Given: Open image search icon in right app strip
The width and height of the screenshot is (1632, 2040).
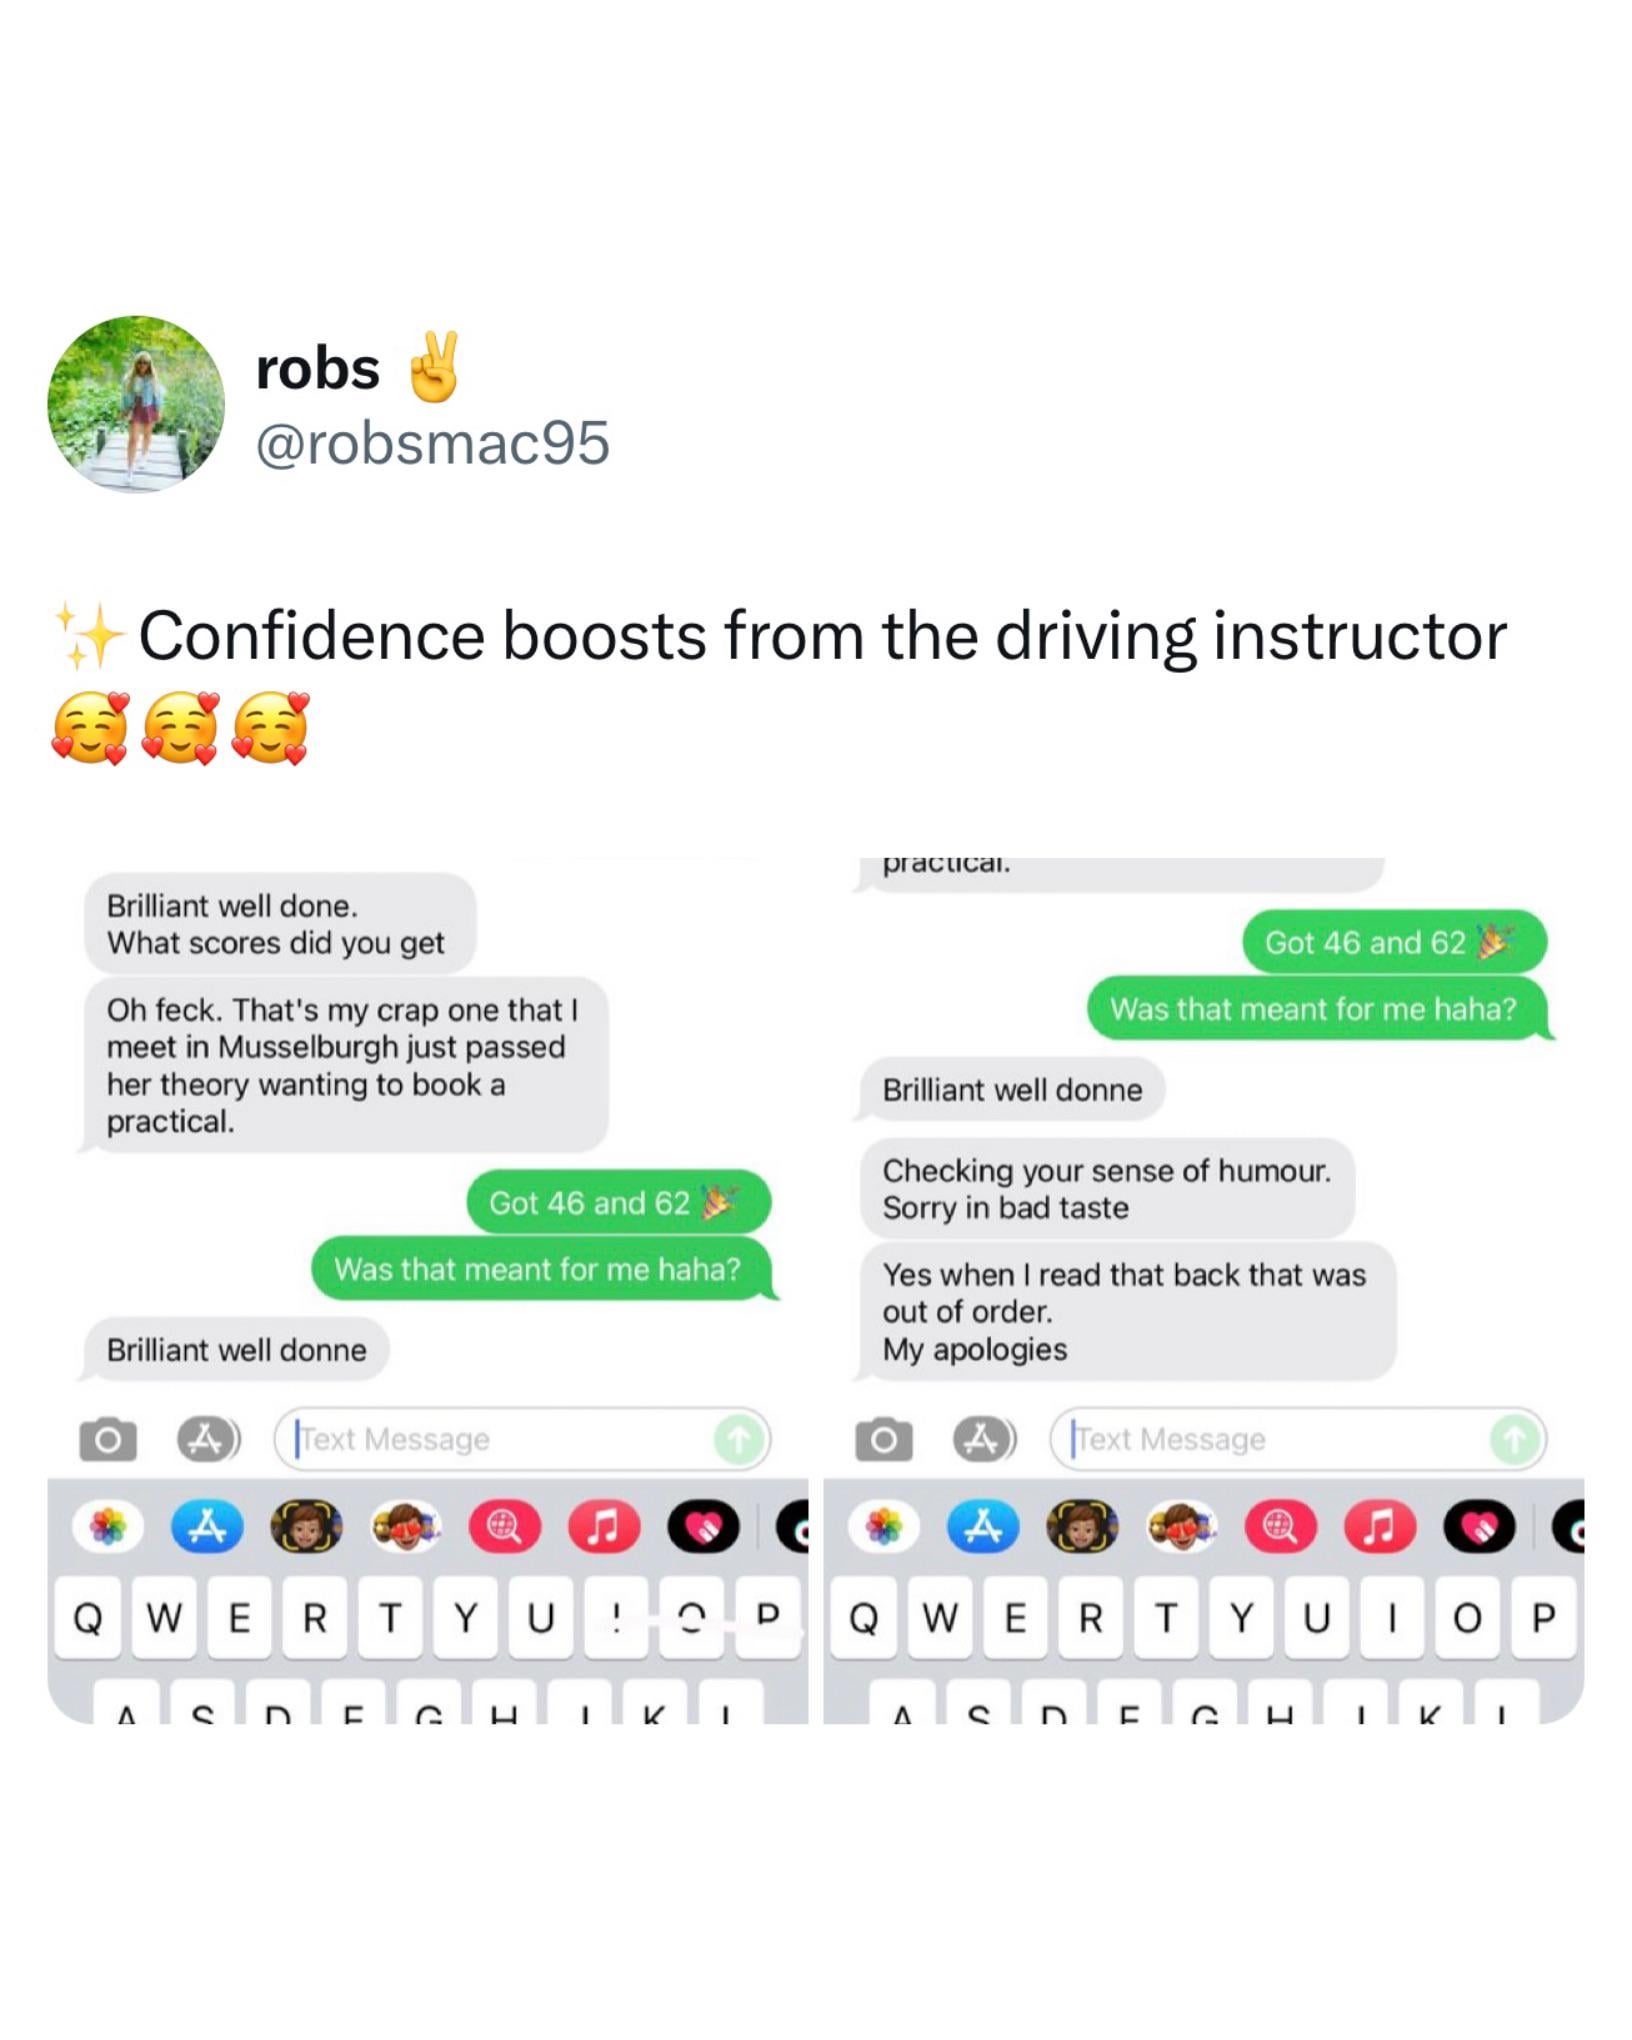Looking at the screenshot, I should pyautogui.click(x=1281, y=1526).
